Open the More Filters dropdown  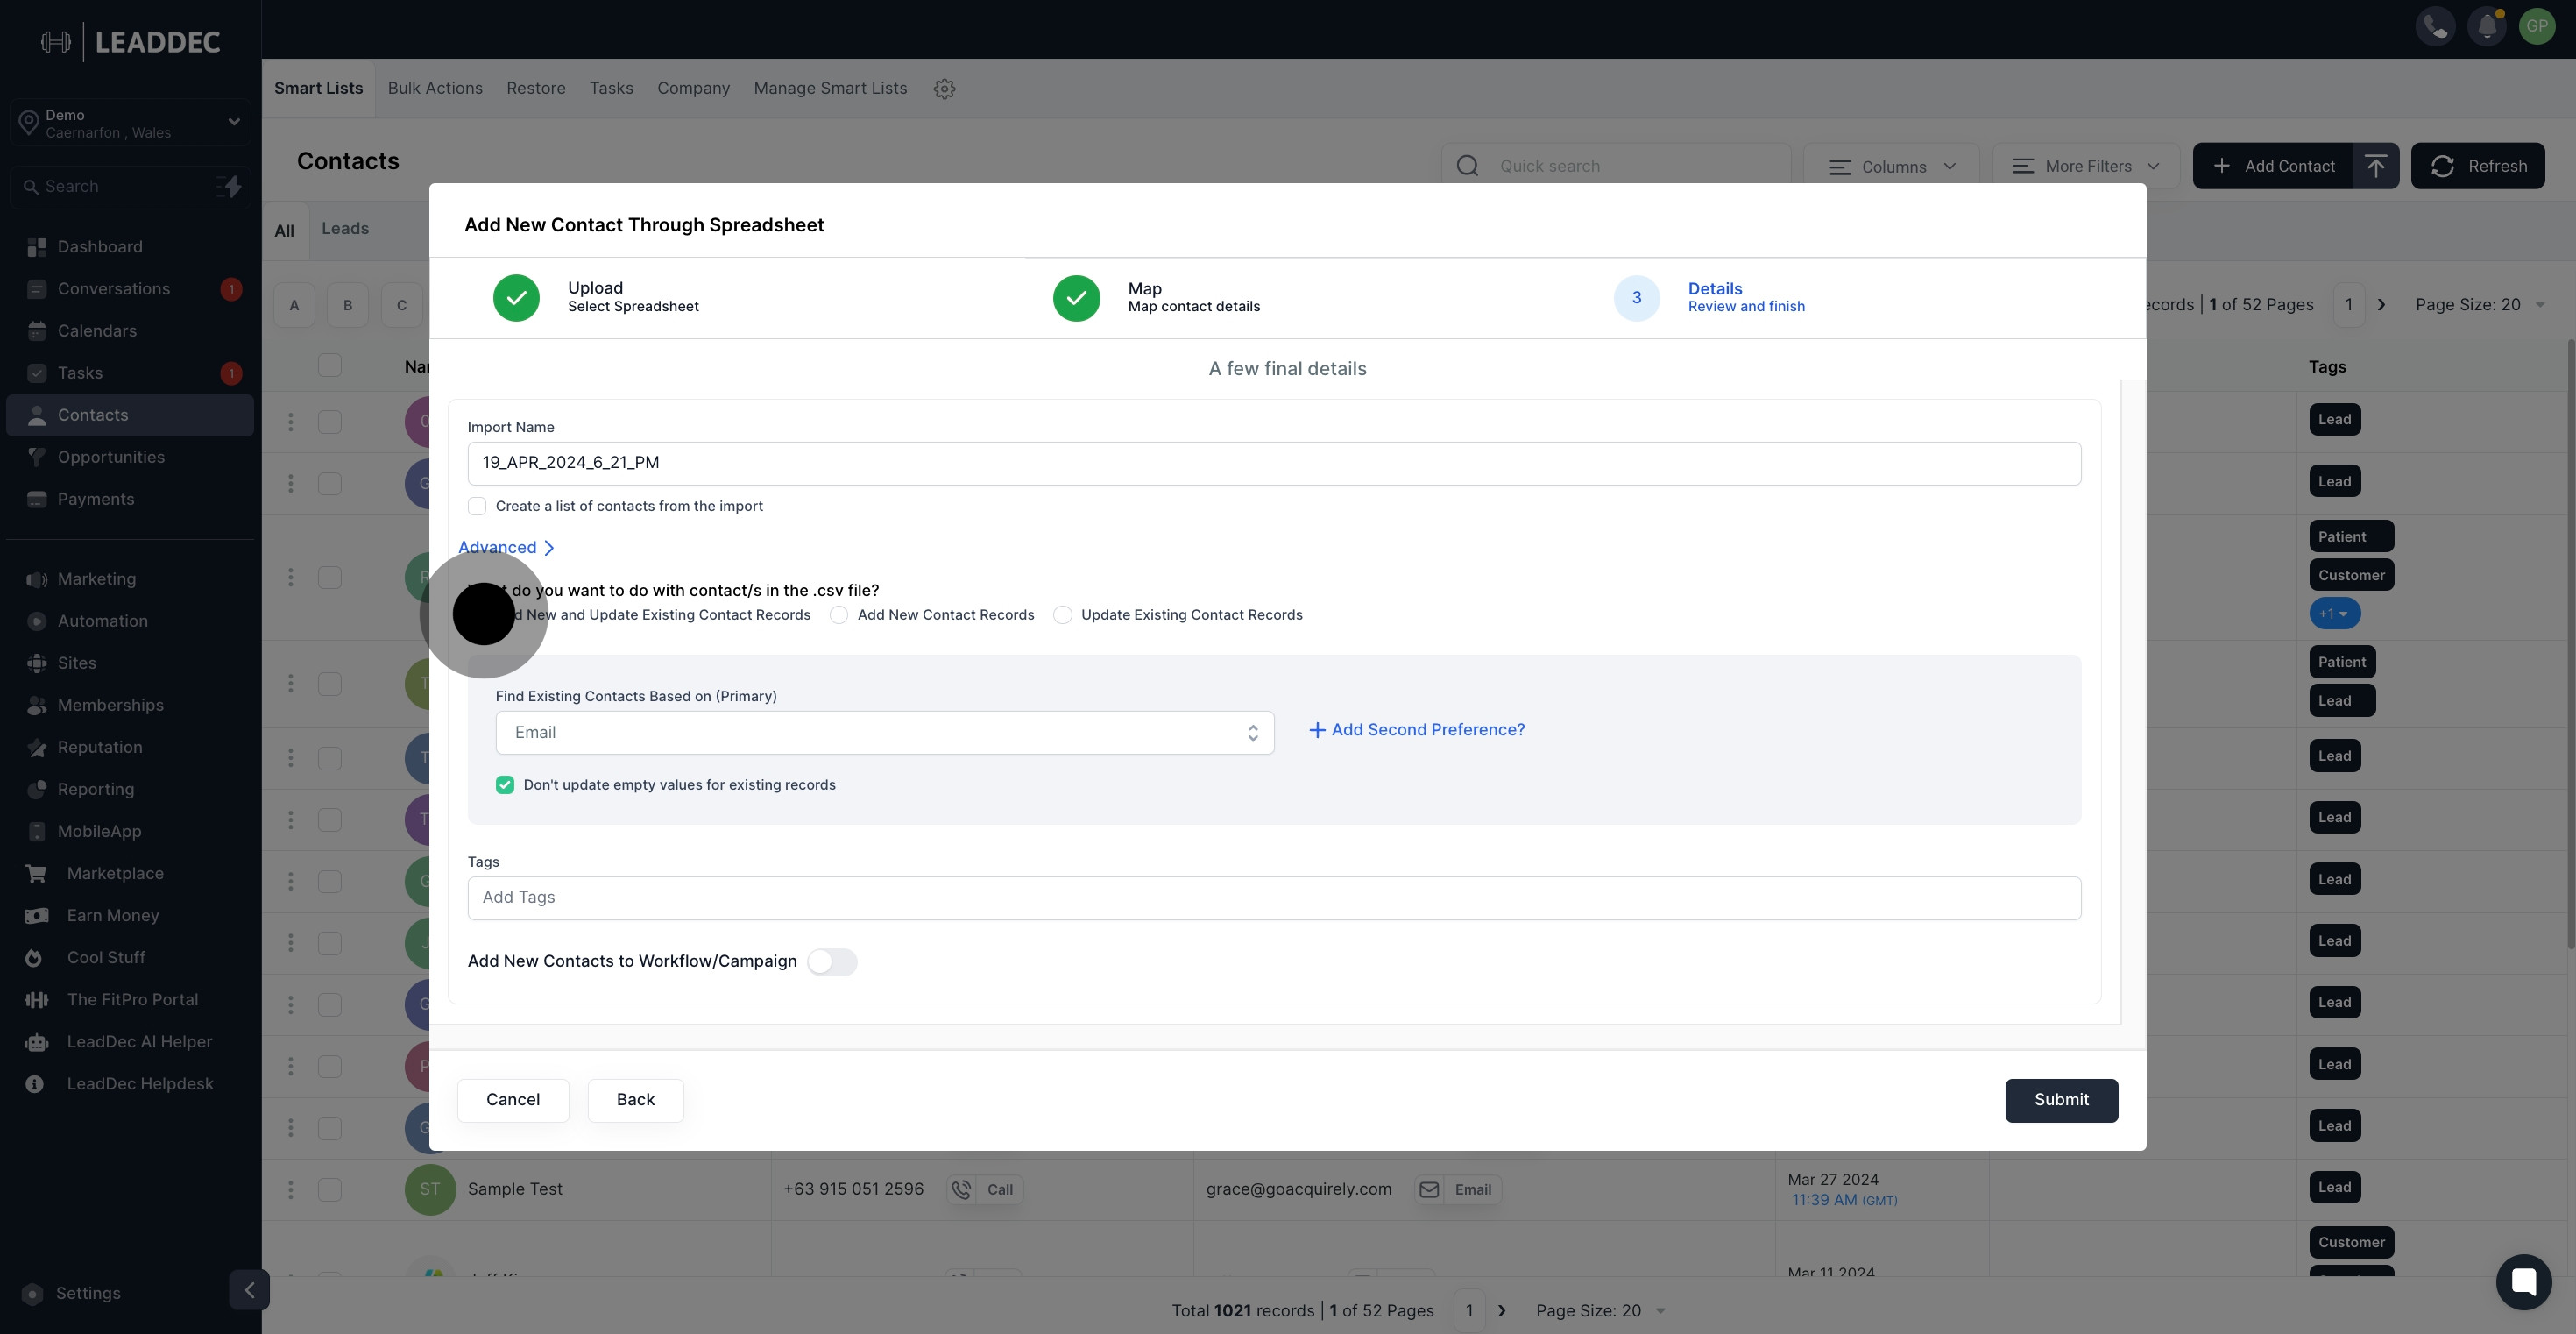pos(2087,166)
